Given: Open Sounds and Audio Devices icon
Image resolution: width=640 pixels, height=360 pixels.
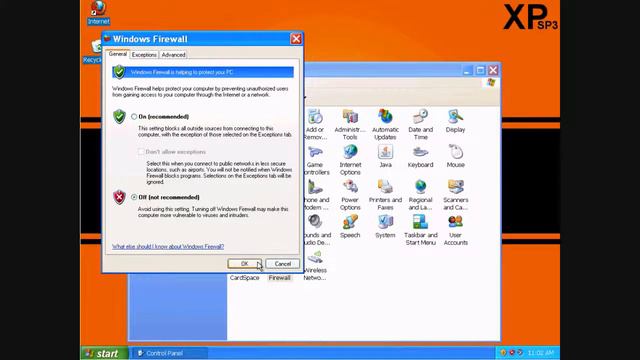Looking at the screenshot, I should (x=315, y=222).
